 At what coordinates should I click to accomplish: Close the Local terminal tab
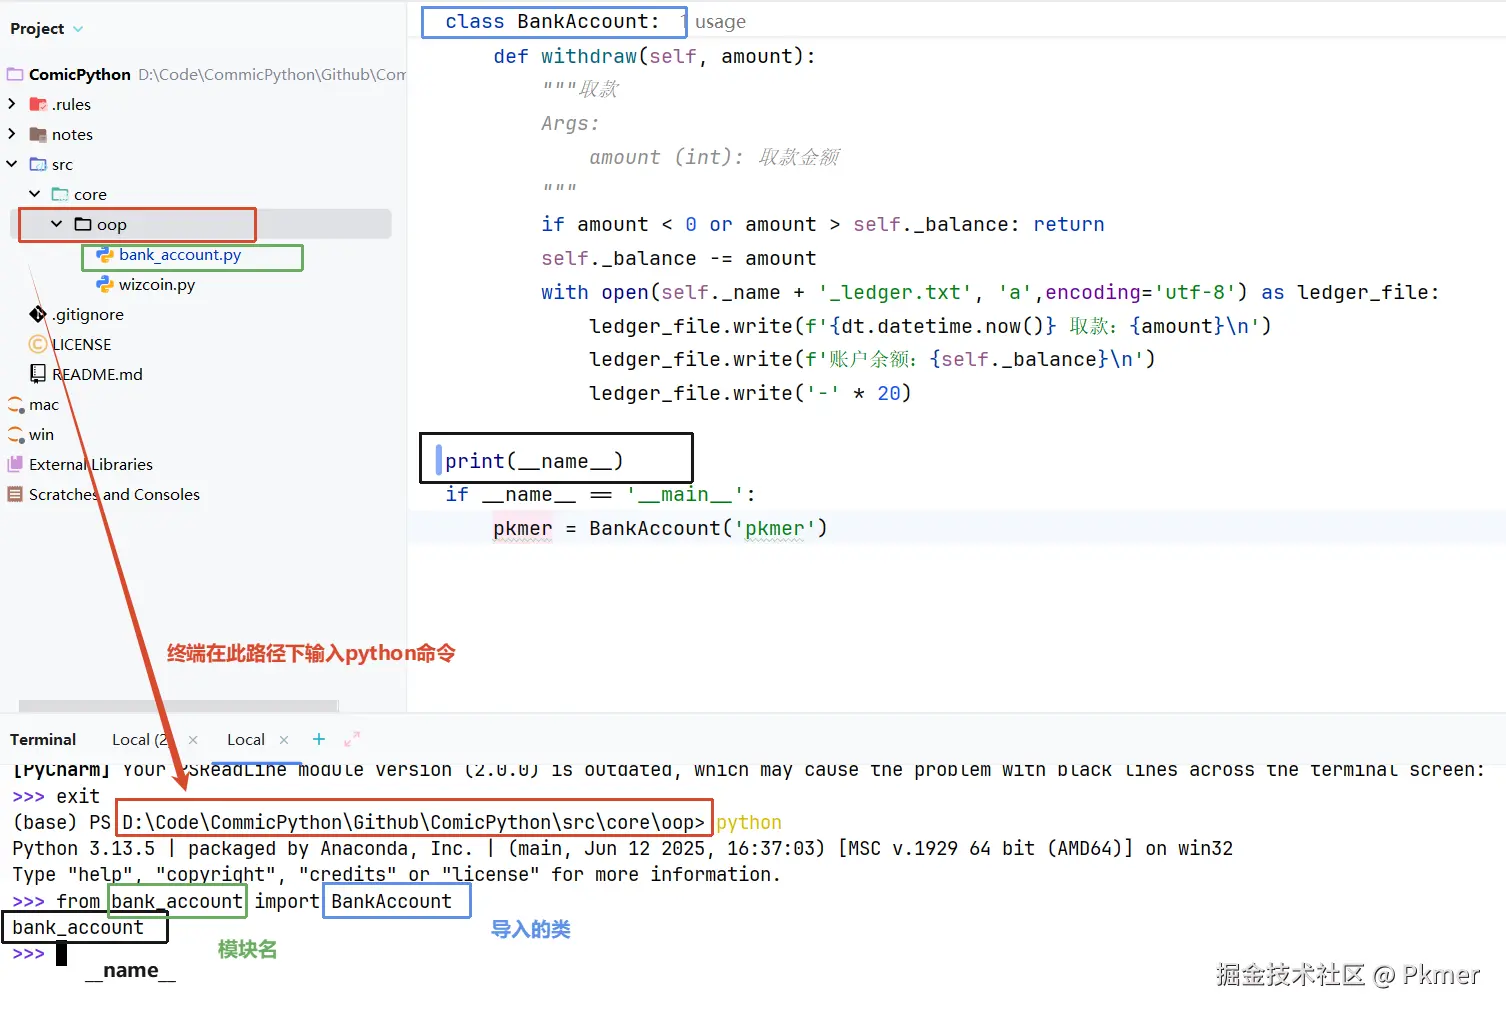[284, 740]
